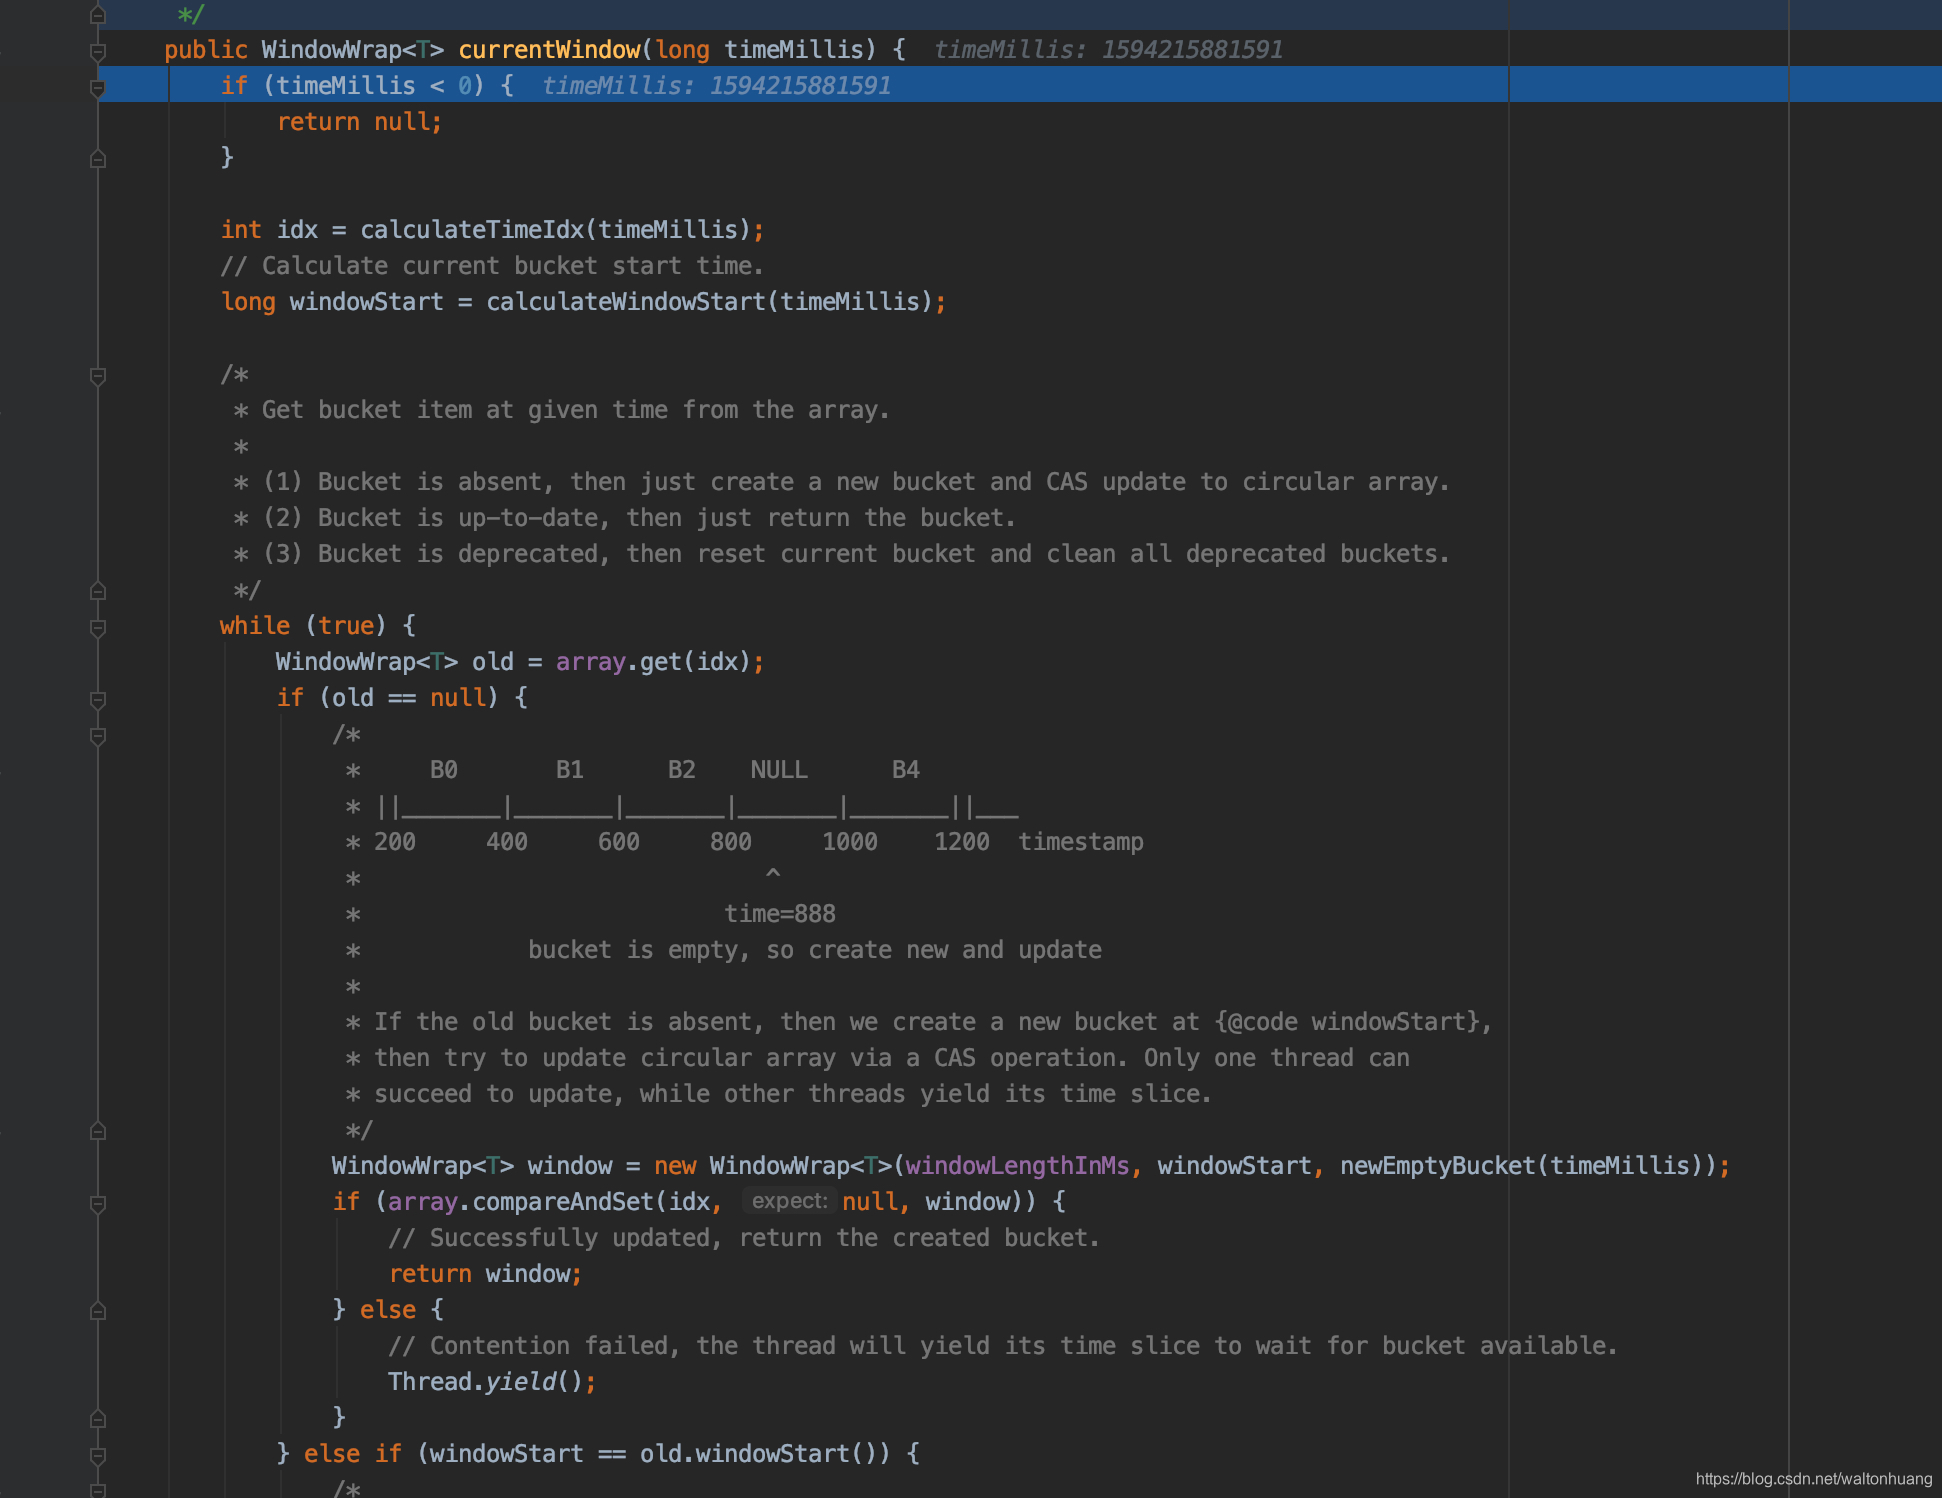
Task: Click comment line '(1) Bucket is absent'
Action: (x=841, y=482)
